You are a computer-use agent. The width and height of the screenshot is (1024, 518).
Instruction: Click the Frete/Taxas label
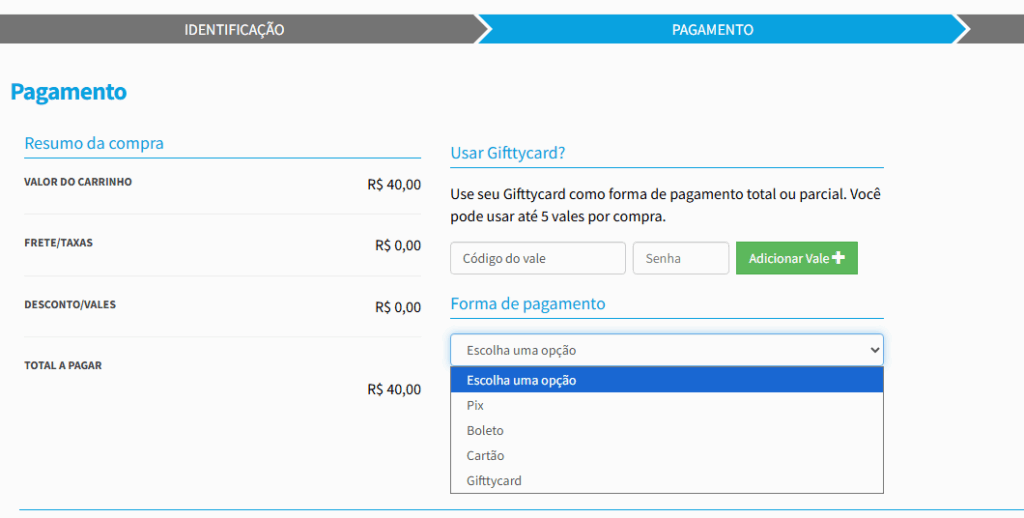58,243
